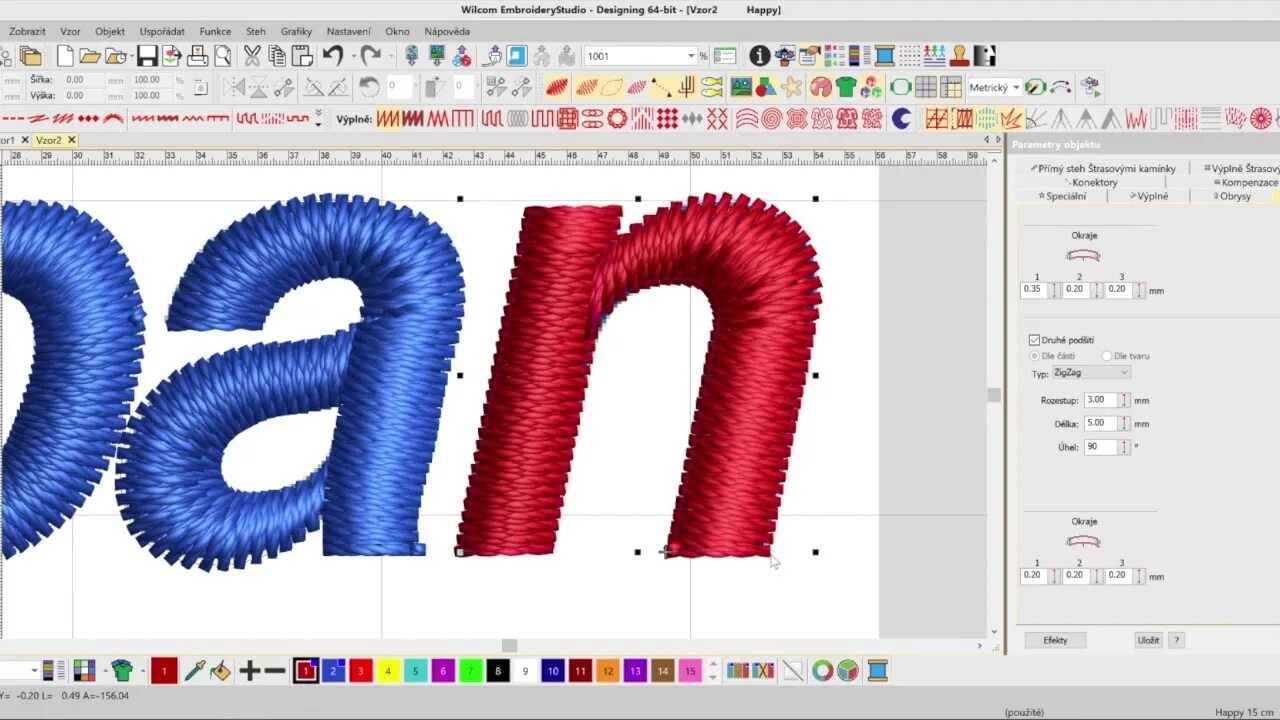Select the Dle části radio button
The height and width of the screenshot is (720, 1280).
[1034, 356]
